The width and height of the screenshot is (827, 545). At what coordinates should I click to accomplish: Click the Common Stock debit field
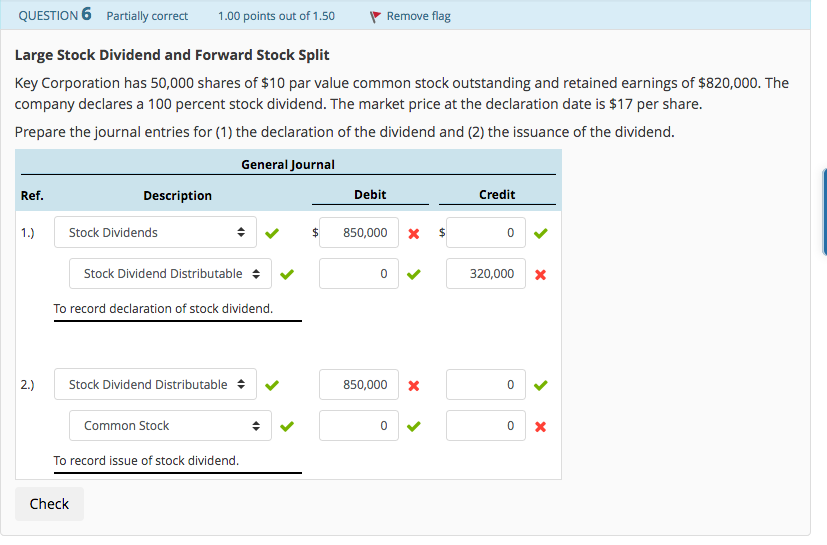coord(359,425)
